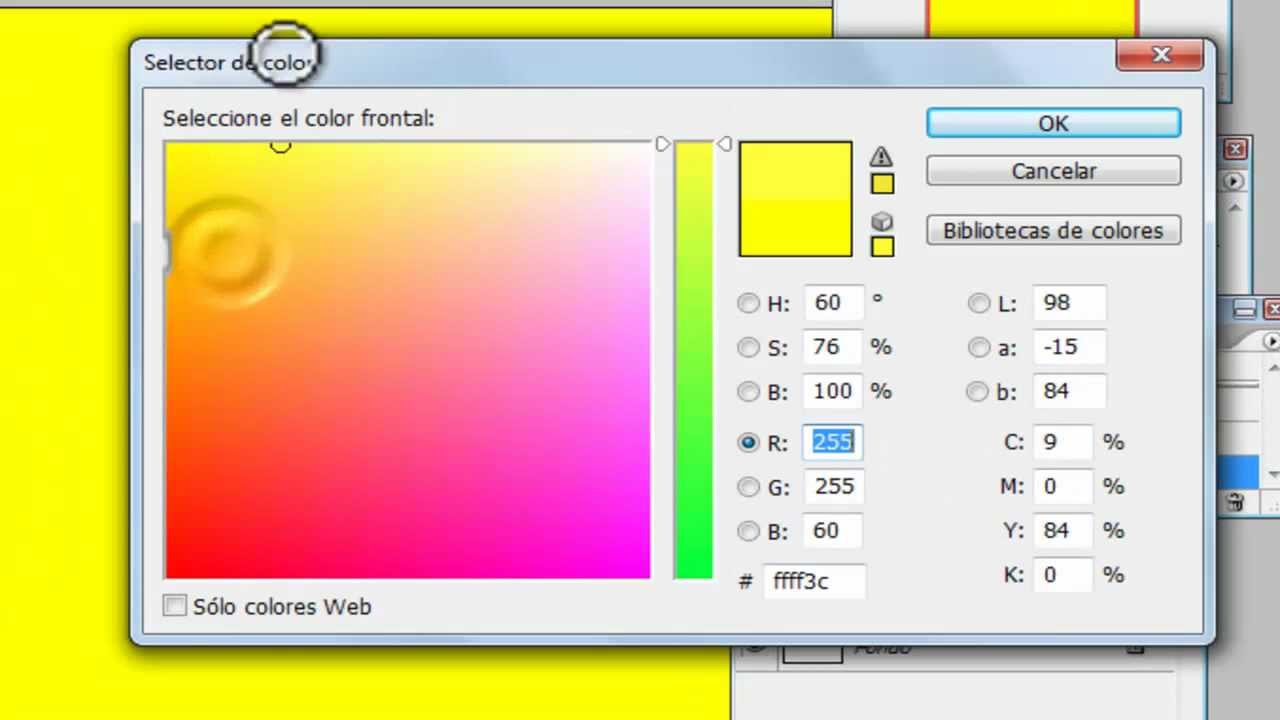This screenshot has width=1280, height=720.
Task: Click the Cancelar button
Action: [x=1053, y=171]
